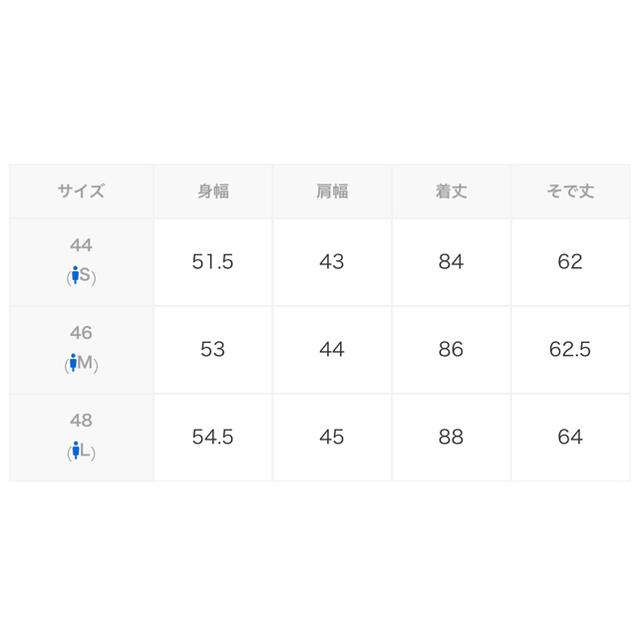Click the 53 body width value
The height and width of the screenshot is (640, 640).
tap(213, 349)
